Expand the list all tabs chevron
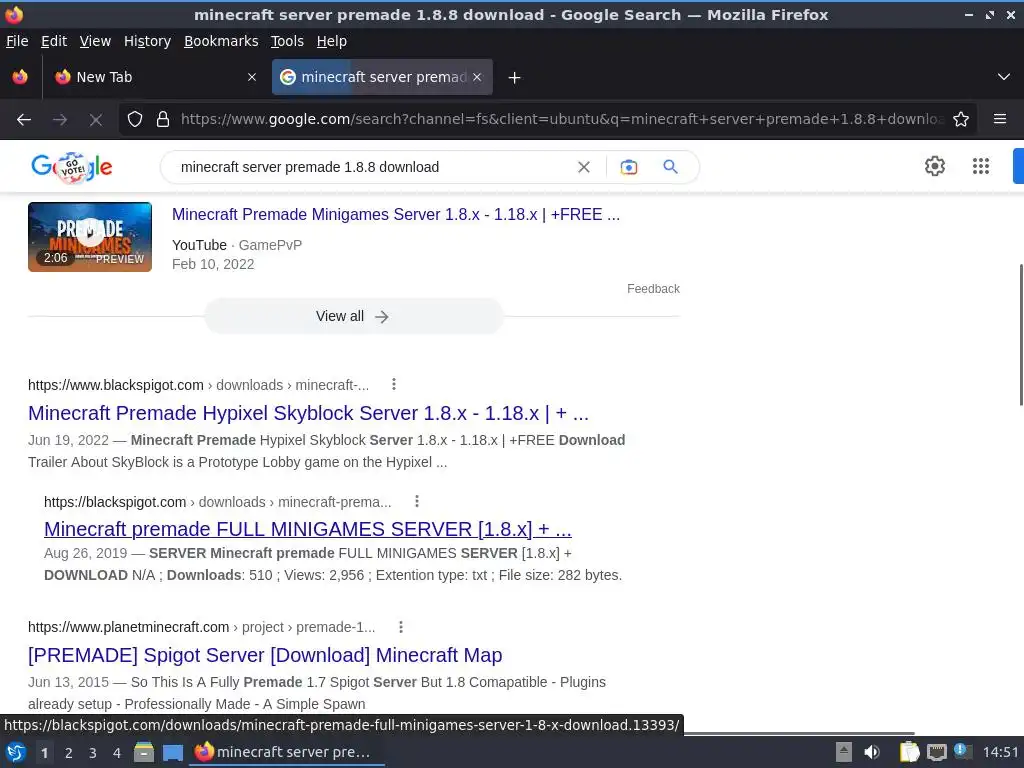This screenshot has width=1024, height=768. [1004, 77]
